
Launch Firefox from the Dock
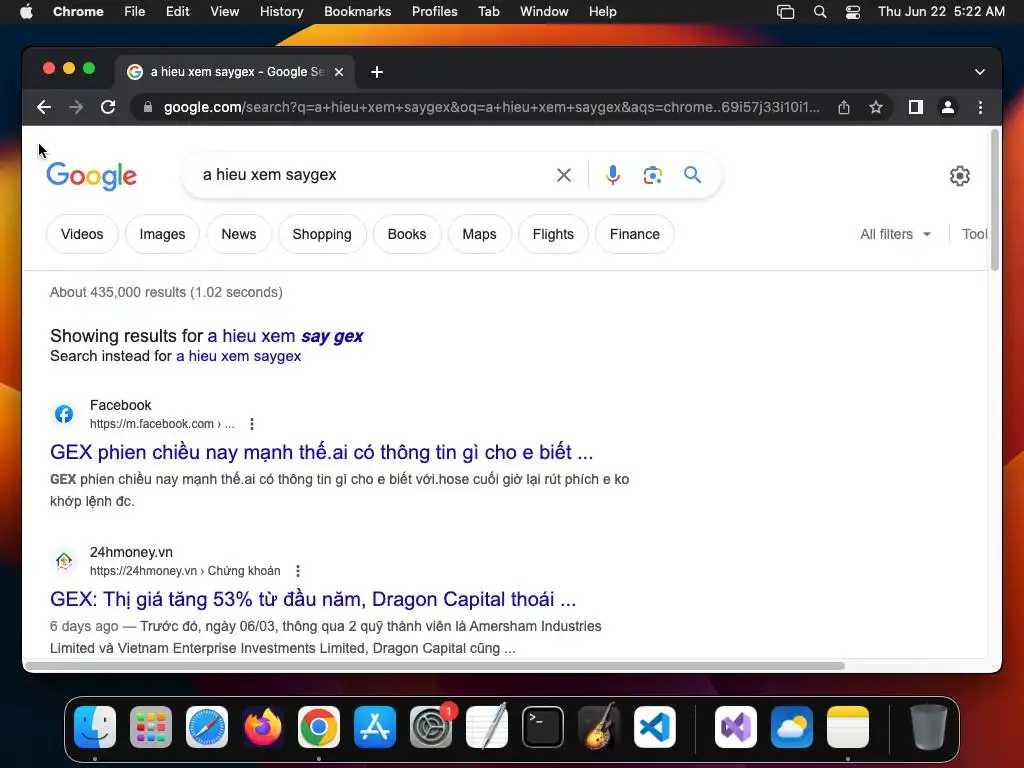(x=263, y=727)
